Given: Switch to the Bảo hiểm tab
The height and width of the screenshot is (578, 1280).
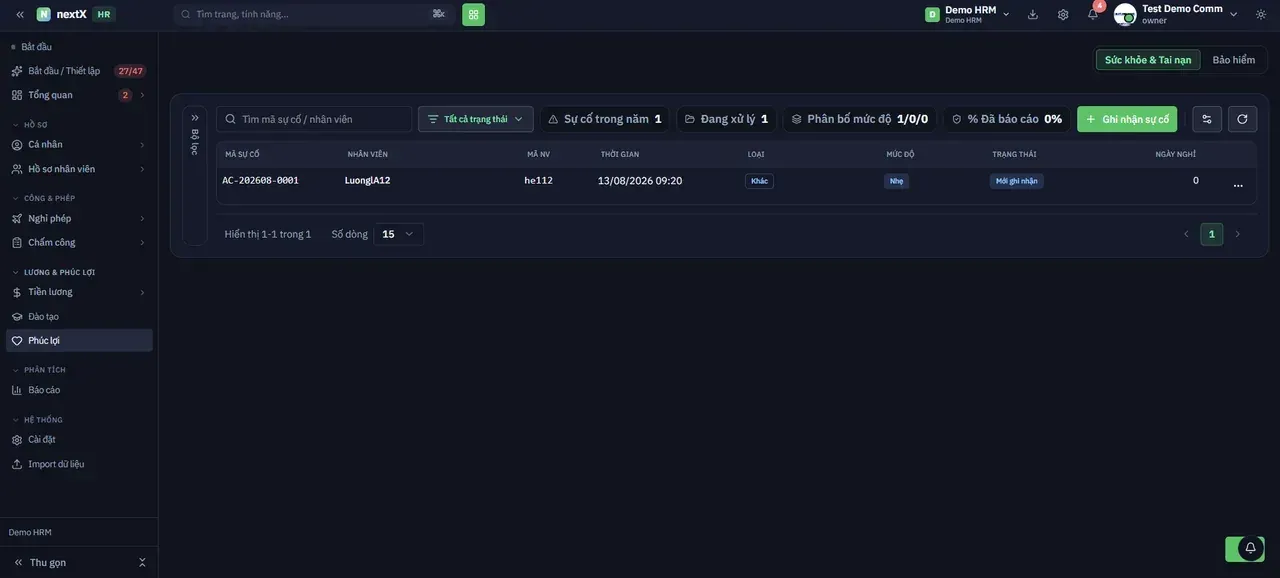Looking at the screenshot, I should pyautogui.click(x=1234, y=60).
